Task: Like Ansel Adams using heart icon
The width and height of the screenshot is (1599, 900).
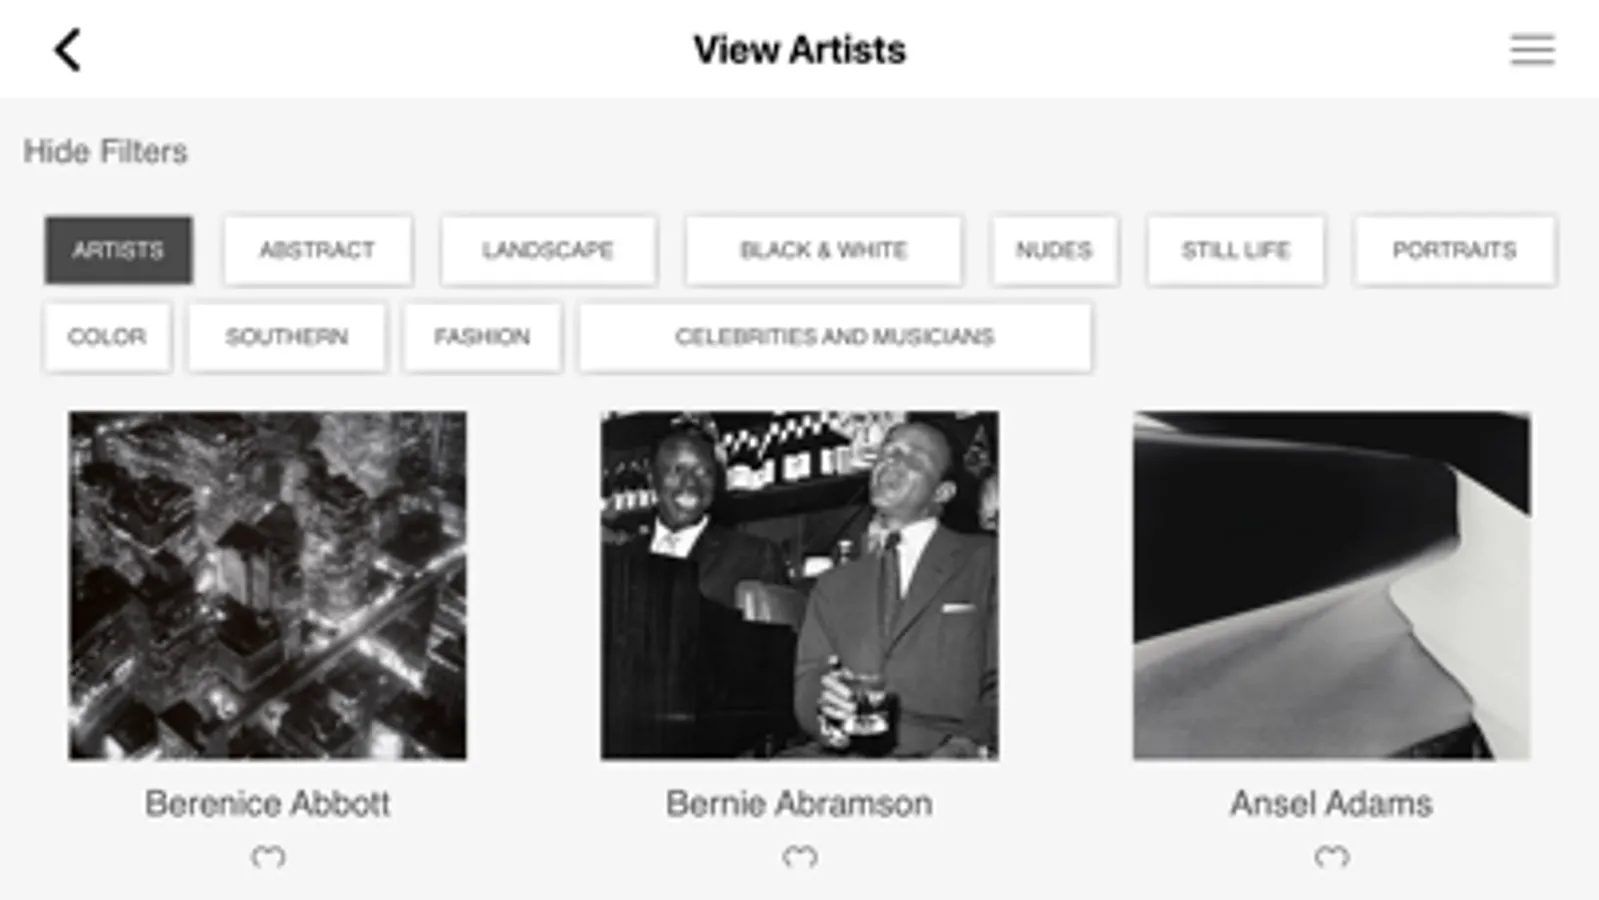Action: (x=1331, y=857)
